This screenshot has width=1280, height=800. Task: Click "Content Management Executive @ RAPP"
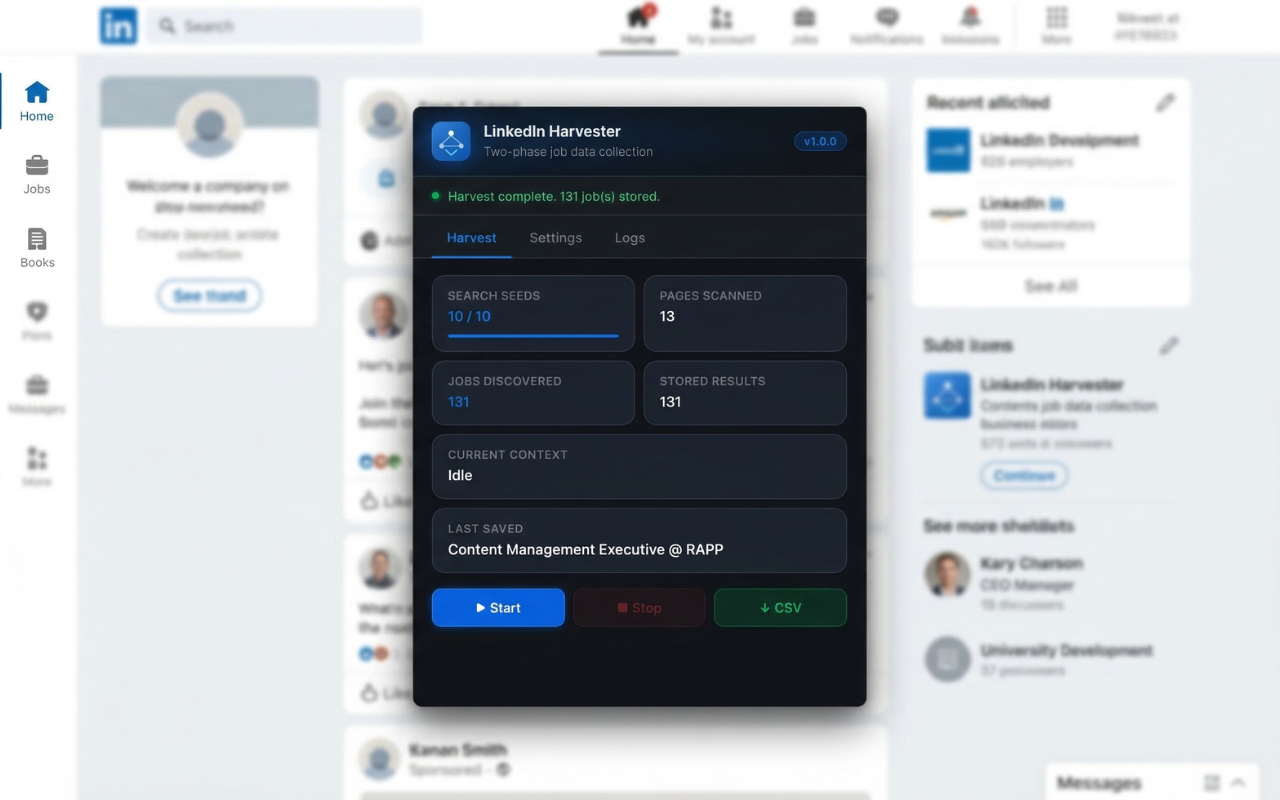point(586,549)
